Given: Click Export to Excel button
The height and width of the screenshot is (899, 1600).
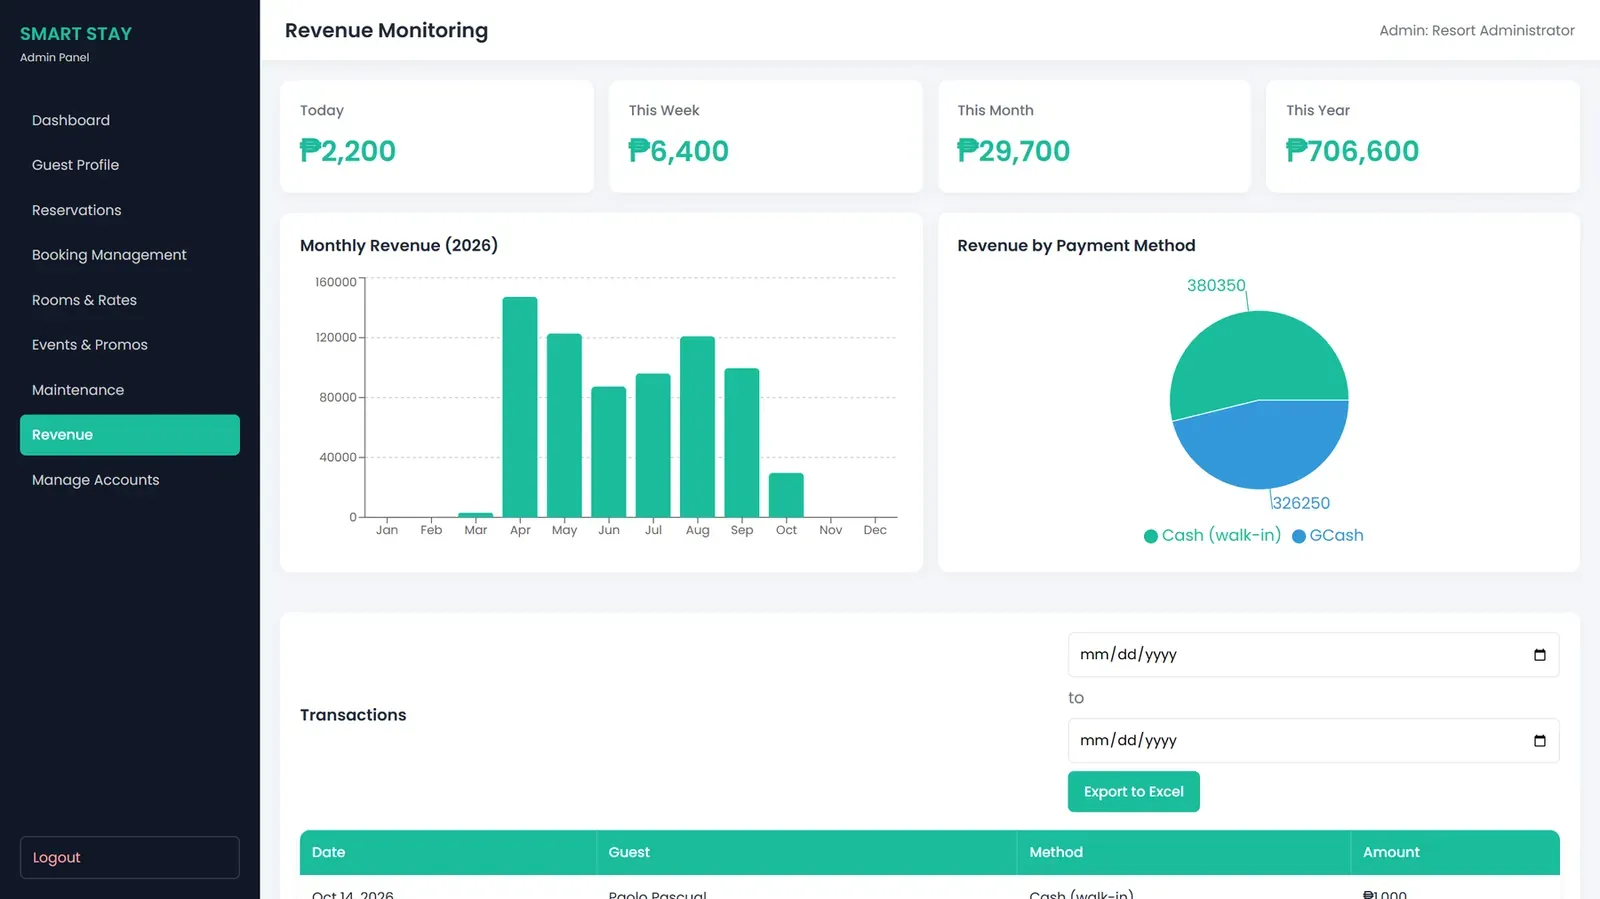Looking at the screenshot, I should 1134,792.
